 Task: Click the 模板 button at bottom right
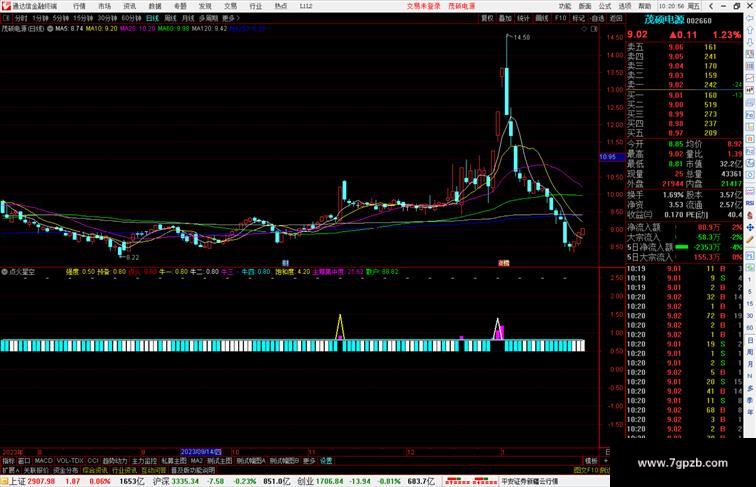(591, 461)
